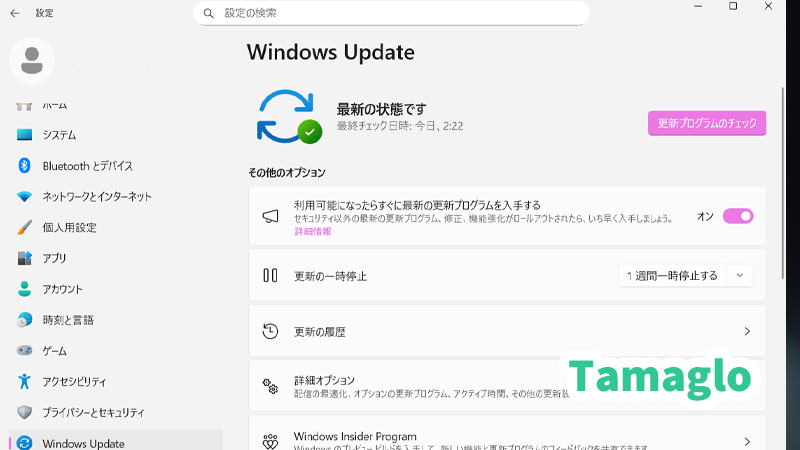The image size is (800, 450).
Task: Click the paintbrush personalization icon
Action: pyautogui.click(x=24, y=227)
